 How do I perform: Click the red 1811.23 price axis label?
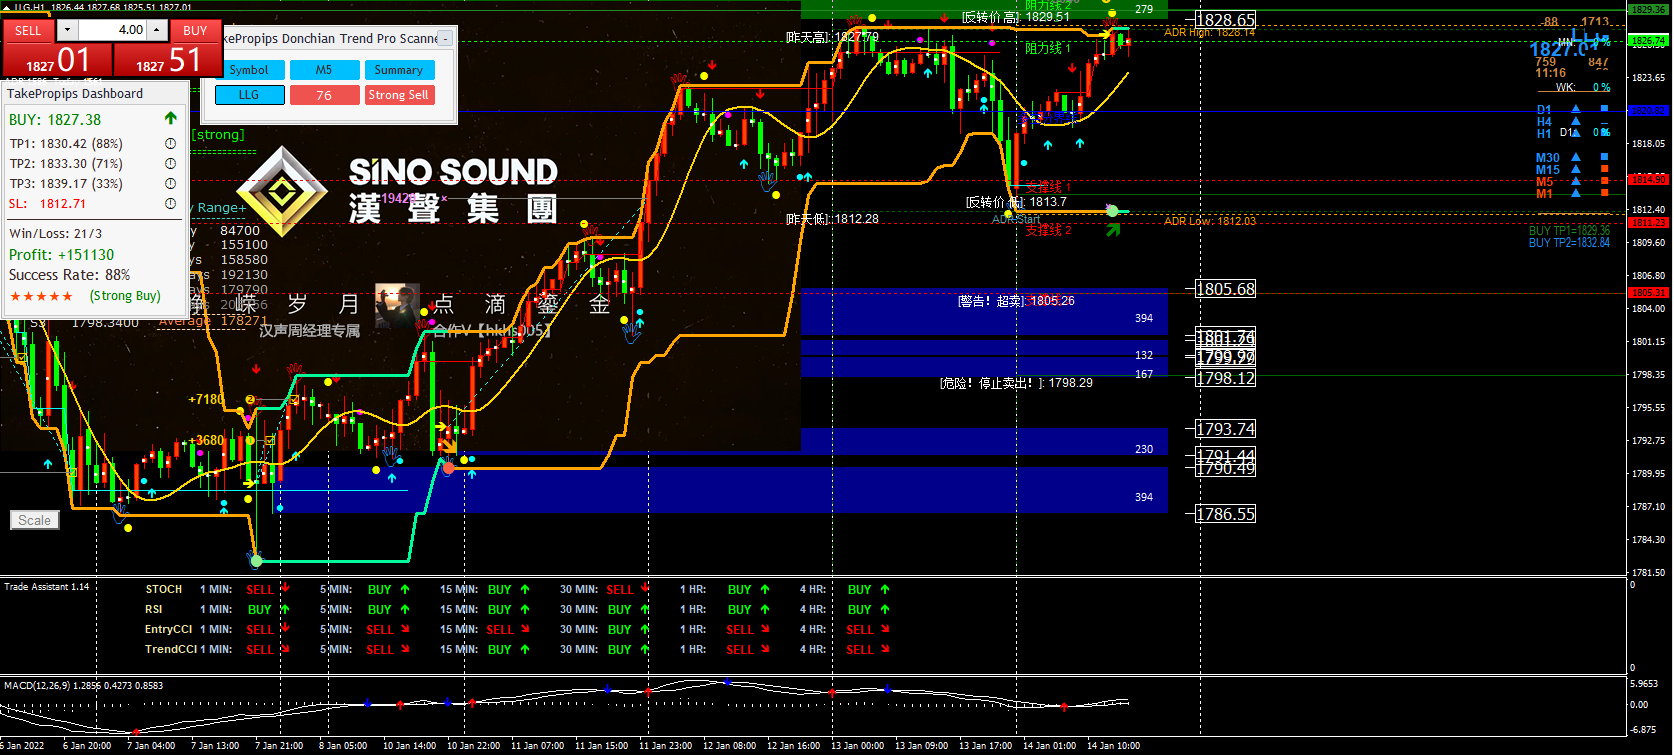click(x=1649, y=222)
